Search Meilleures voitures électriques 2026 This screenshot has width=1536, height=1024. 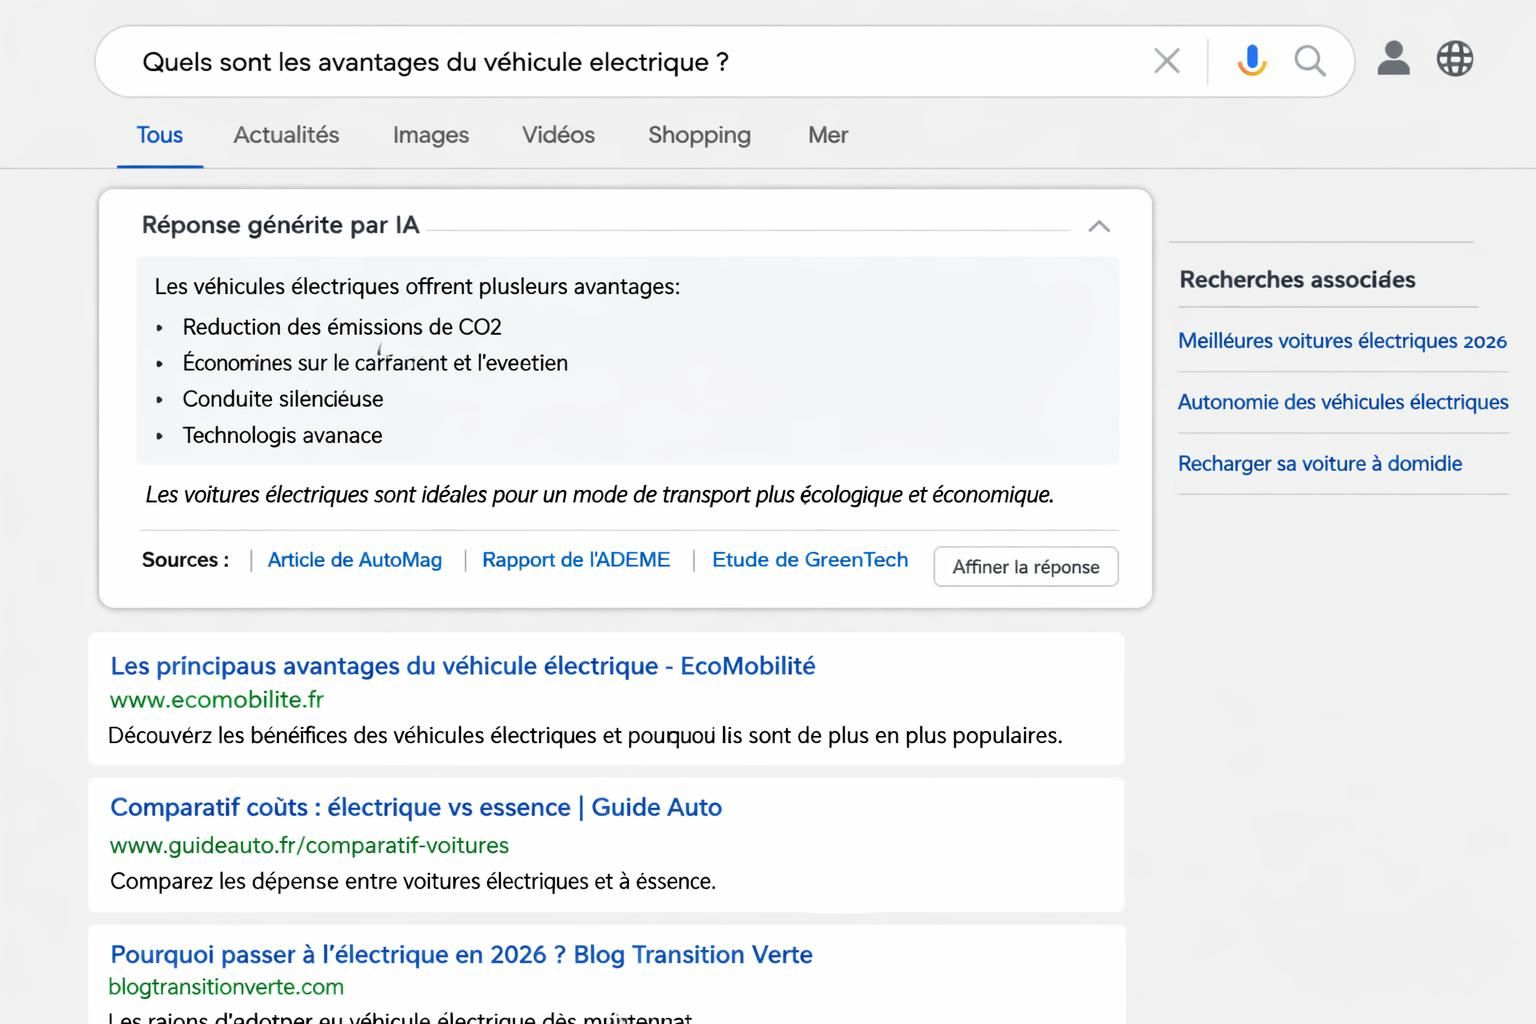[1342, 341]
